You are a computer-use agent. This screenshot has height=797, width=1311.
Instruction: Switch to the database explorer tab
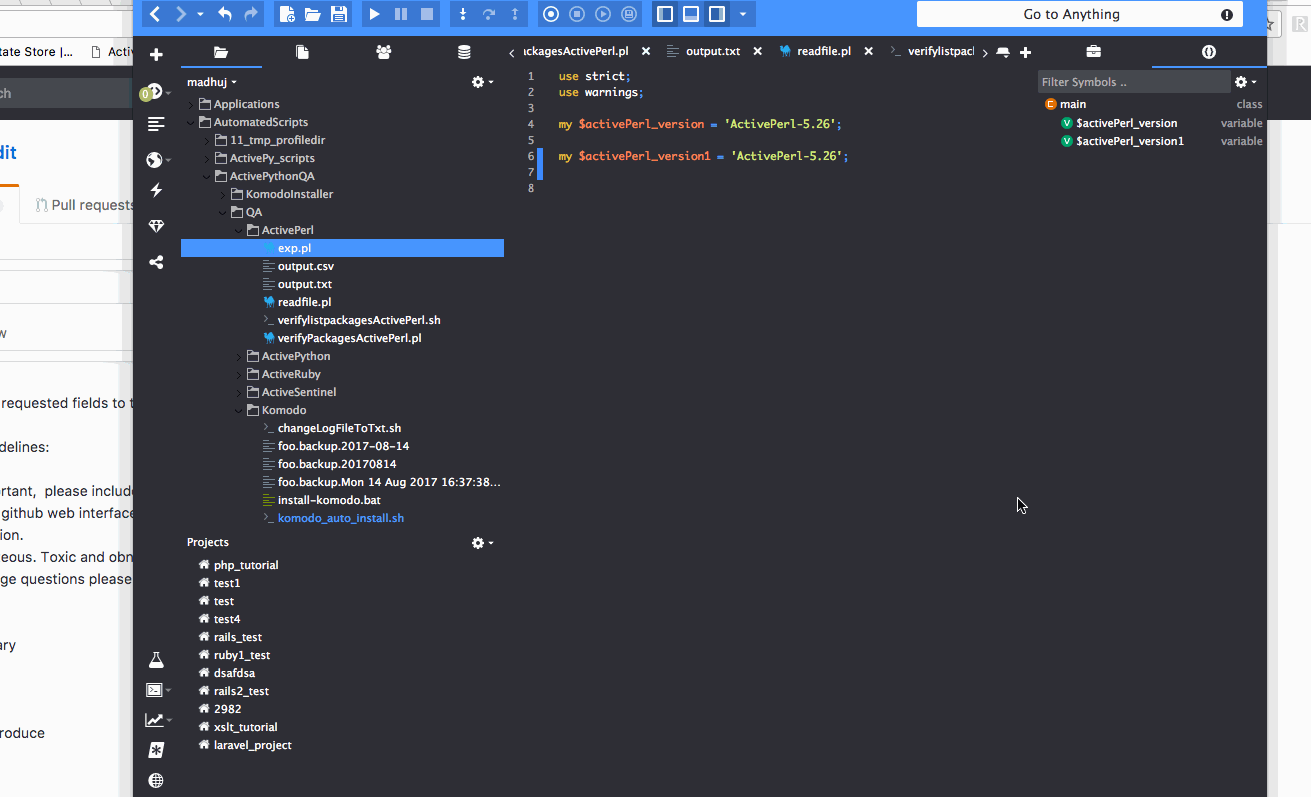click(464, 52)
